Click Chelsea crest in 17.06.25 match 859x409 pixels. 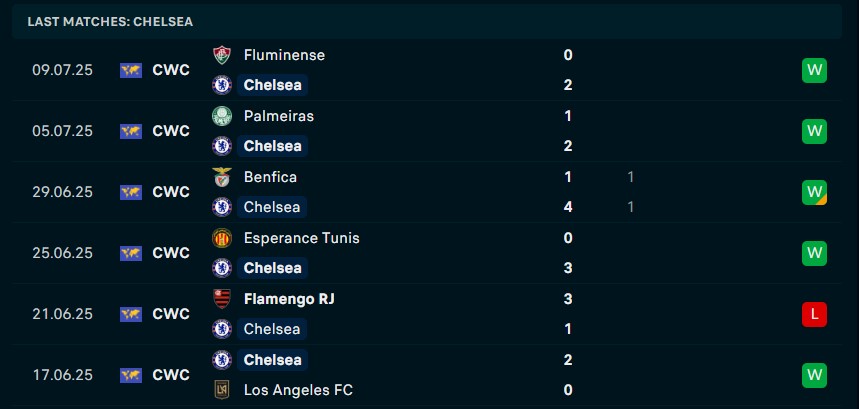222,360
